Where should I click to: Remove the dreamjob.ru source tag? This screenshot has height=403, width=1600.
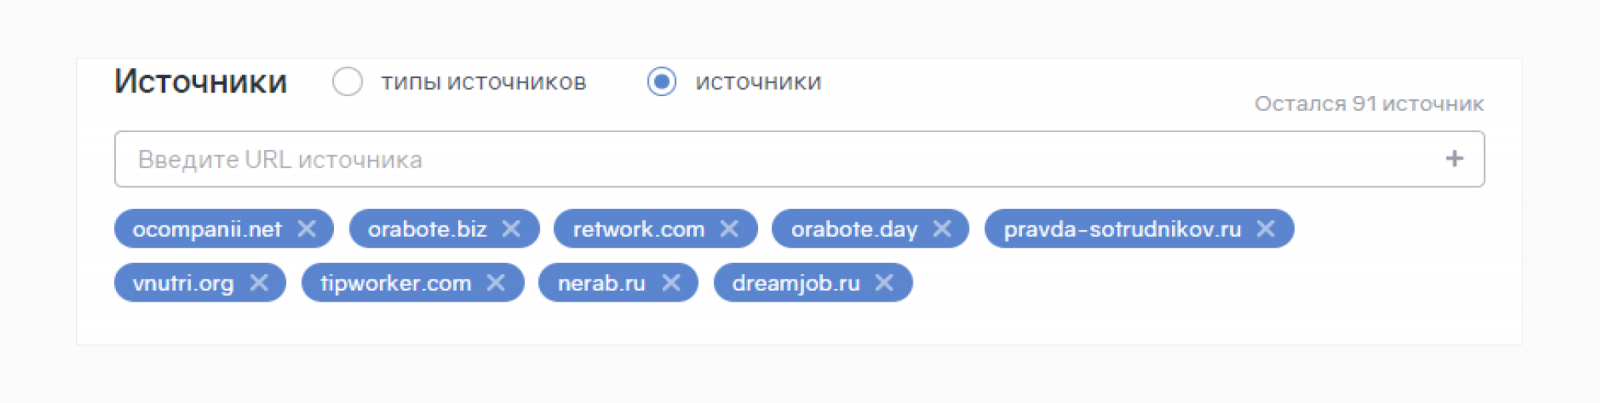pos(884,283)
